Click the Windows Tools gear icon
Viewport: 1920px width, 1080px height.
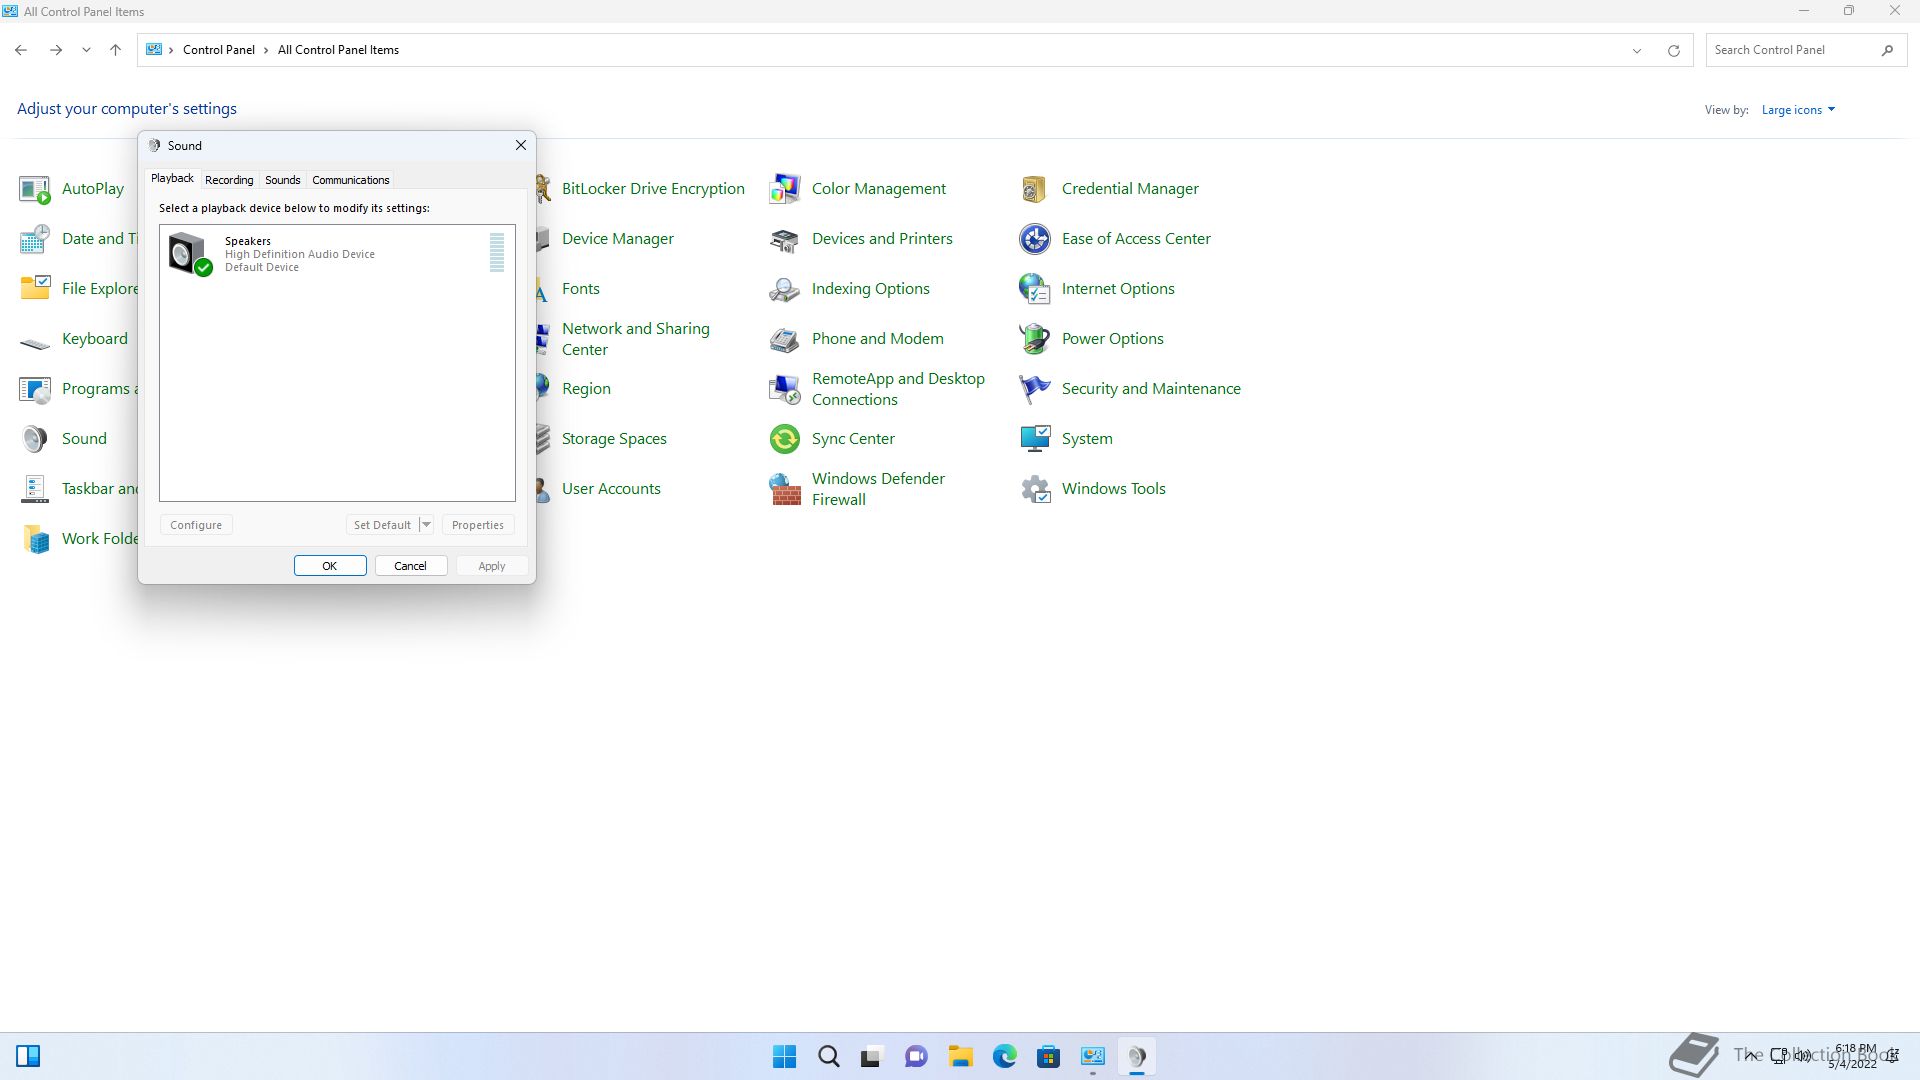[x=1035, y=489]
